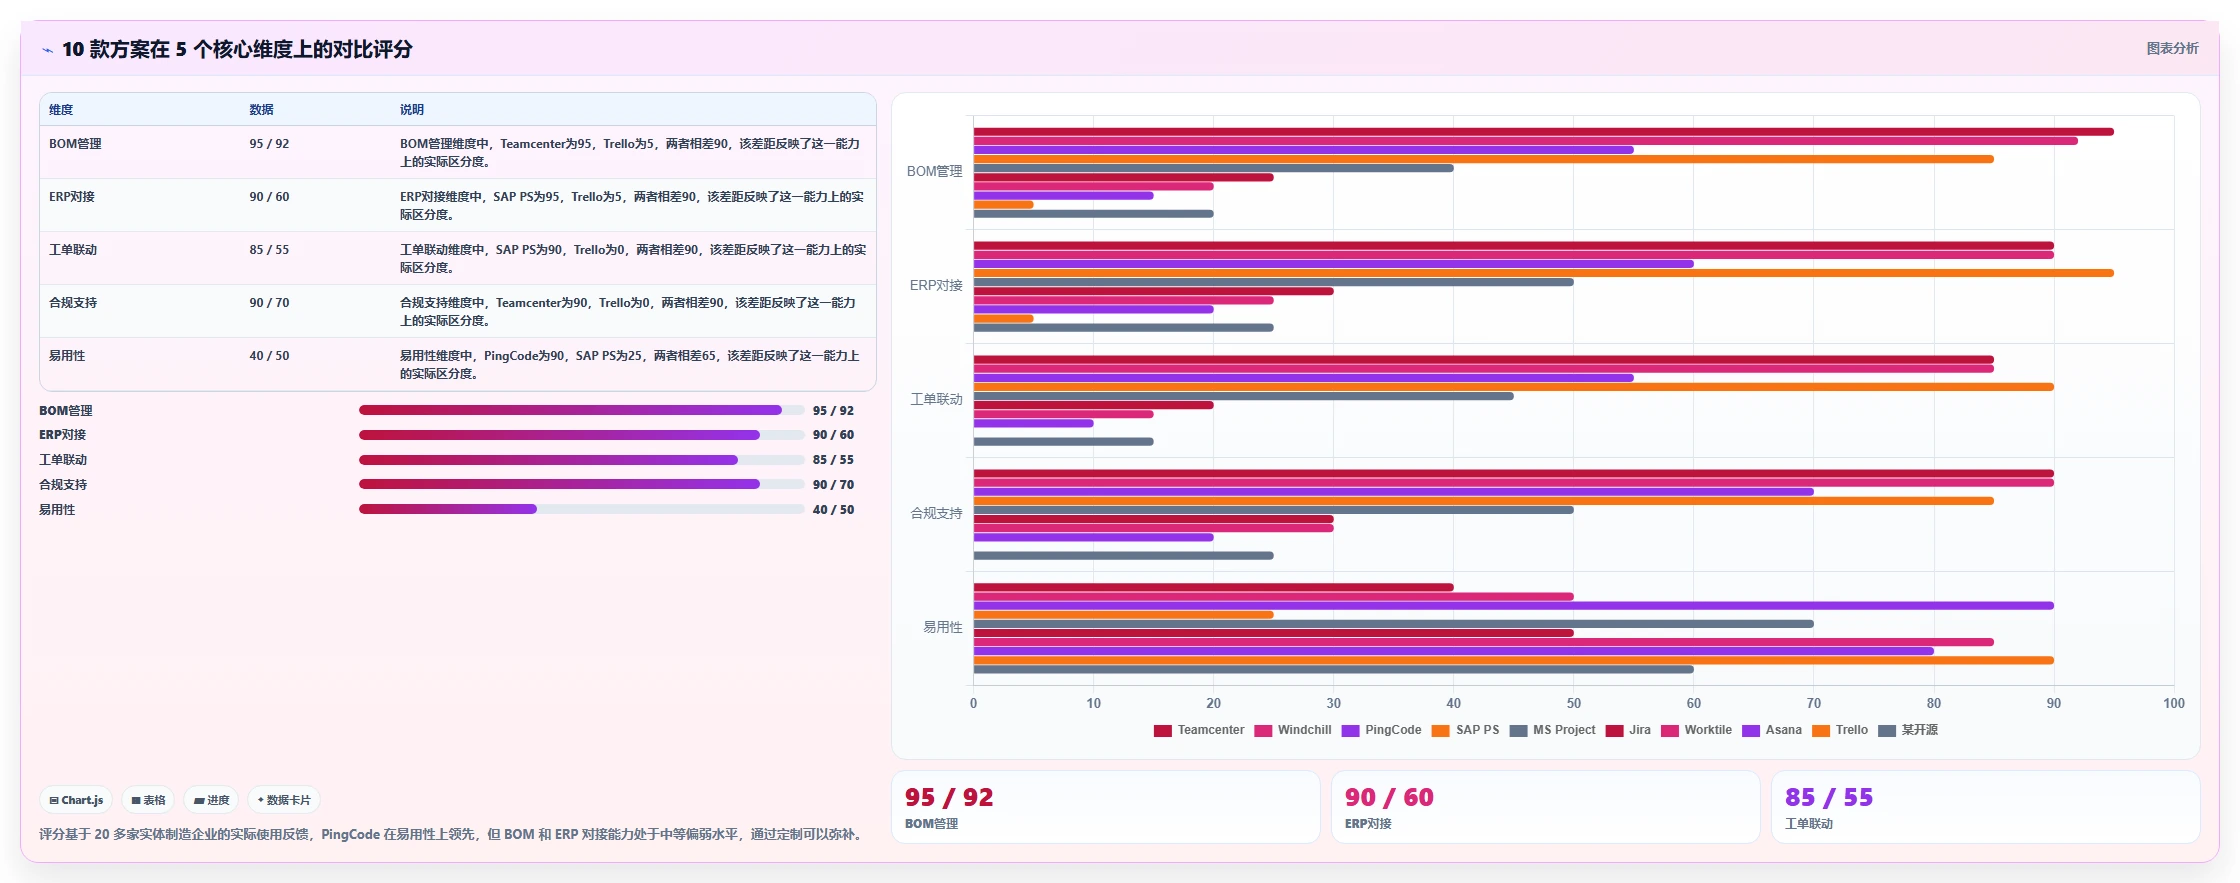2240x883 pixels.
Task: Toggle the 某开源 legend item
Action: point(1908,730)
